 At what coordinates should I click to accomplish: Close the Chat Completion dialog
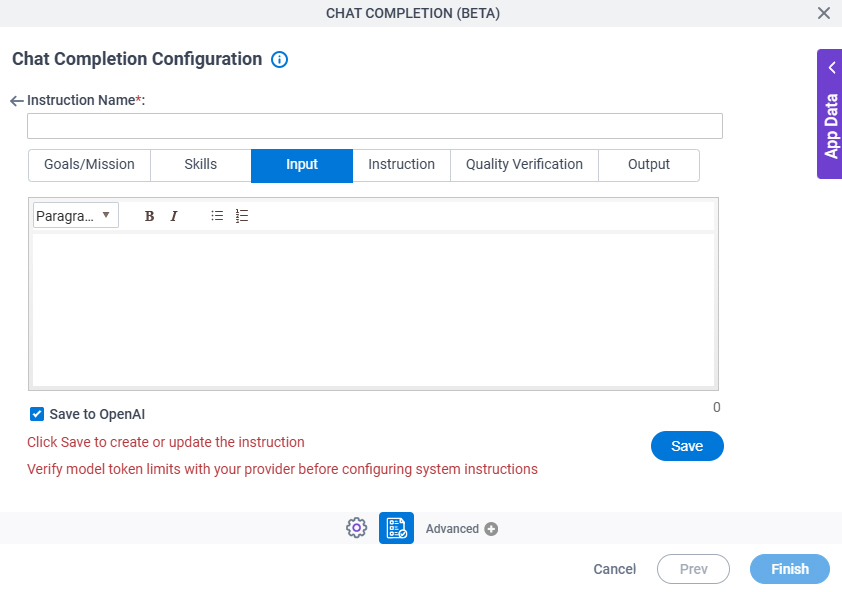coord(824,13)
